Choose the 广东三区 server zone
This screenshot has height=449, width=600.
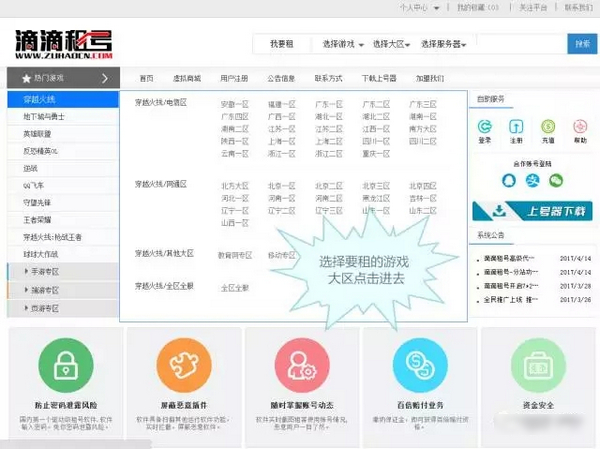[x=423, y=104]
